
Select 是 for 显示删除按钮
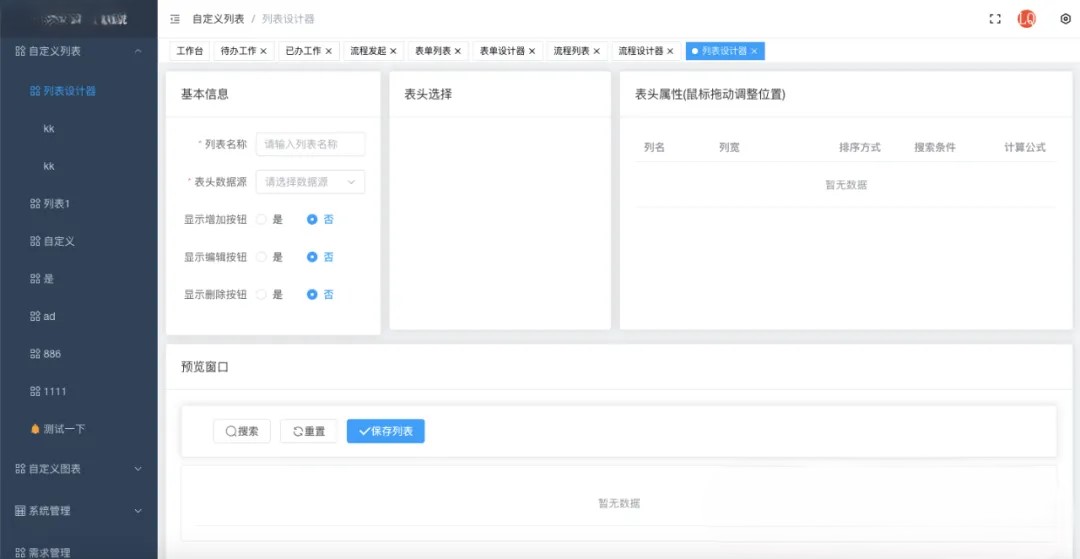pos(262,295)
